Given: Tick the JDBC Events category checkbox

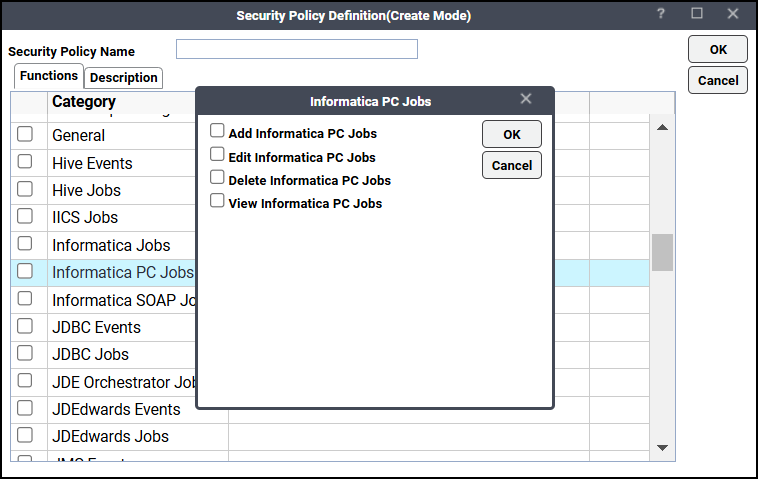Looking at the screenshot, I should (x=25, y=326).
